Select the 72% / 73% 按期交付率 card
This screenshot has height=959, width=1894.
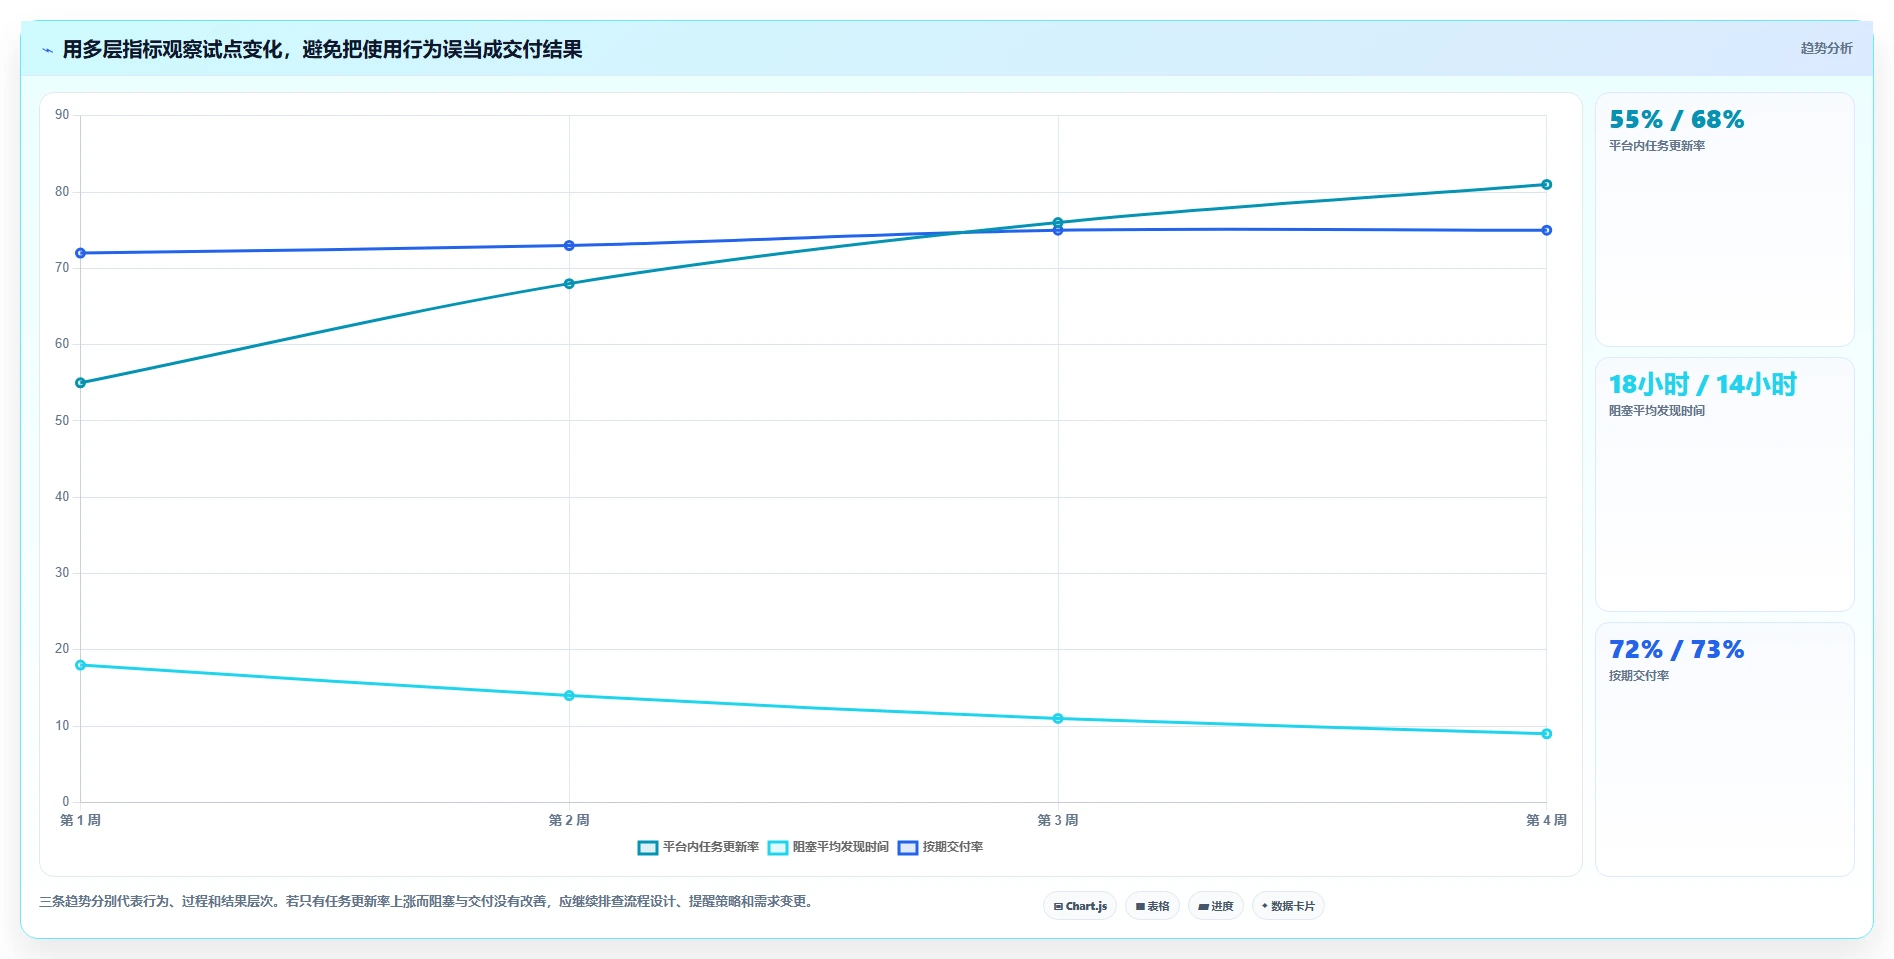point(1724,749)
